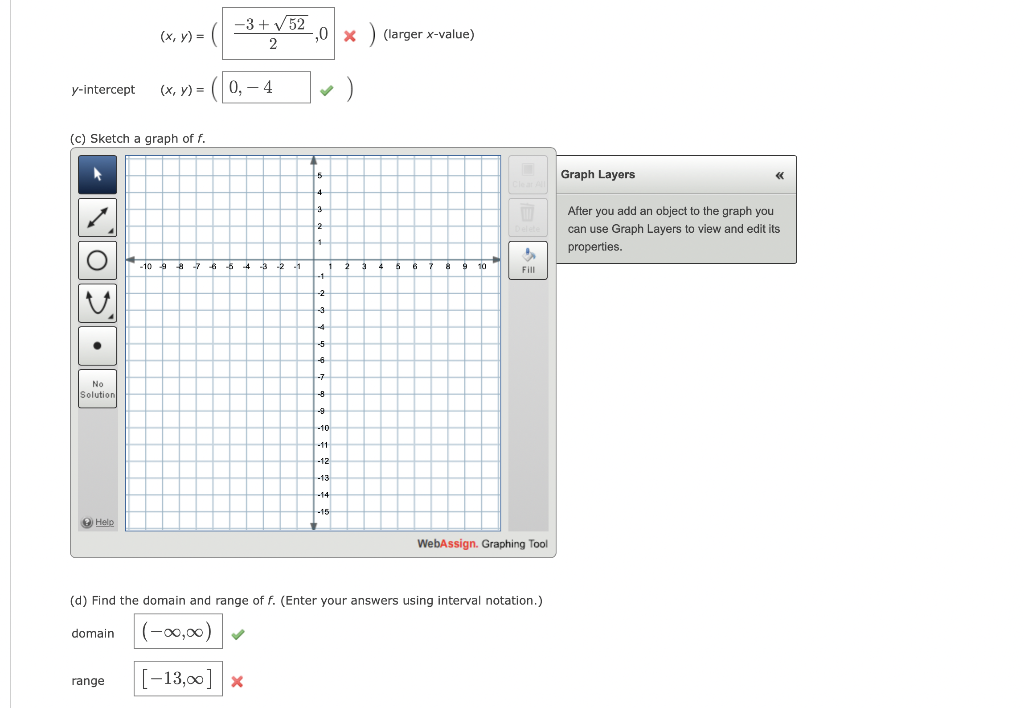The height and width of the screenshot is (708, 1024).
Task: Click the domain answer box
Action: [x=177, y=632]
